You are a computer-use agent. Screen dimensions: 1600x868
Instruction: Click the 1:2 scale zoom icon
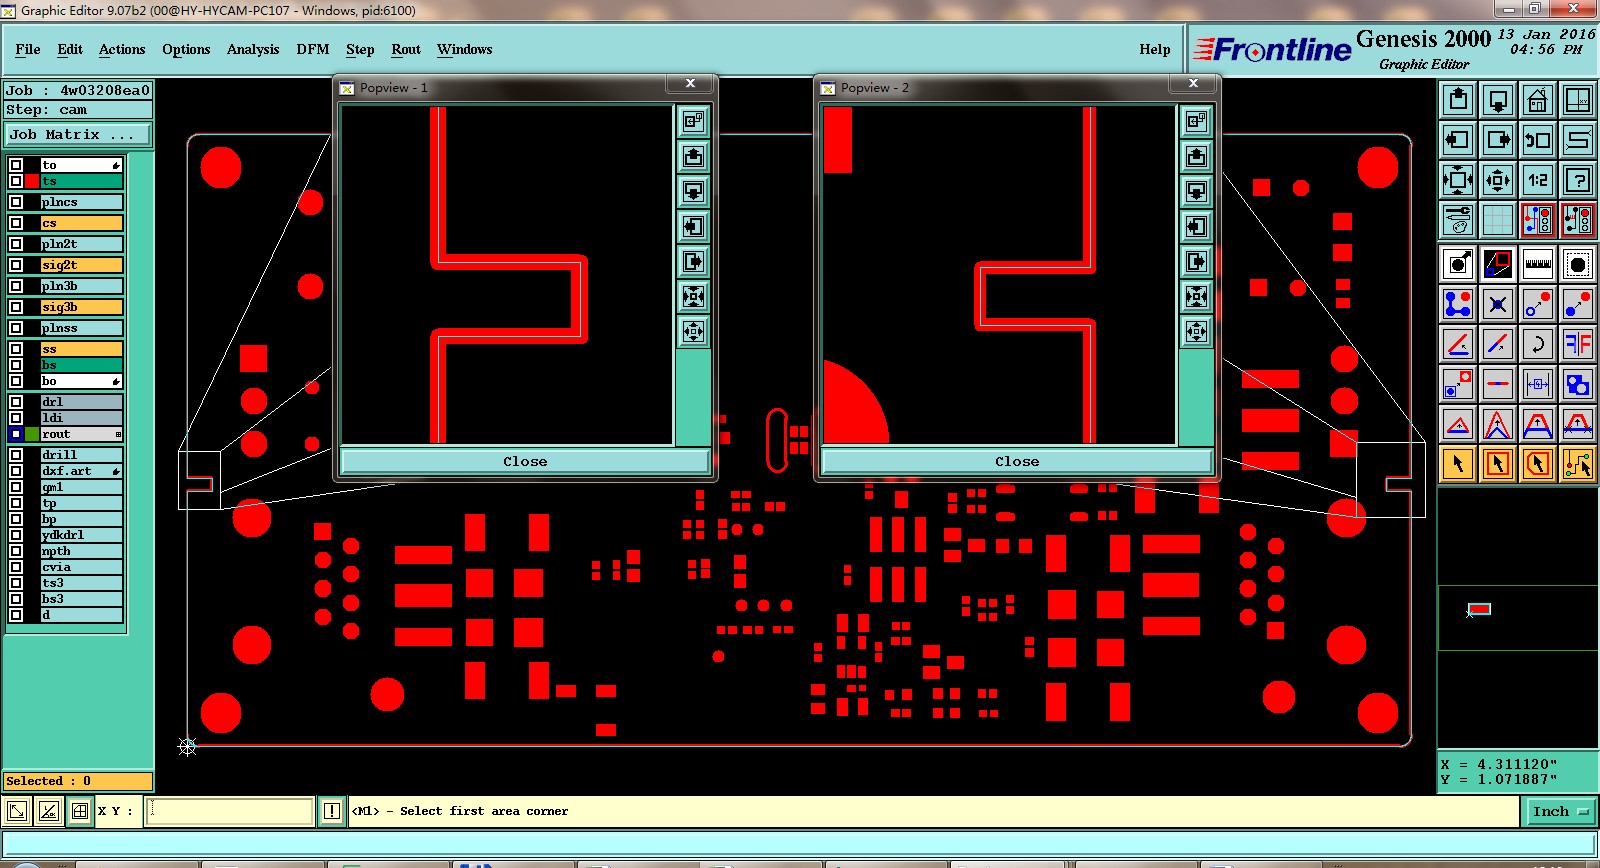click(x=1538, y=180)
